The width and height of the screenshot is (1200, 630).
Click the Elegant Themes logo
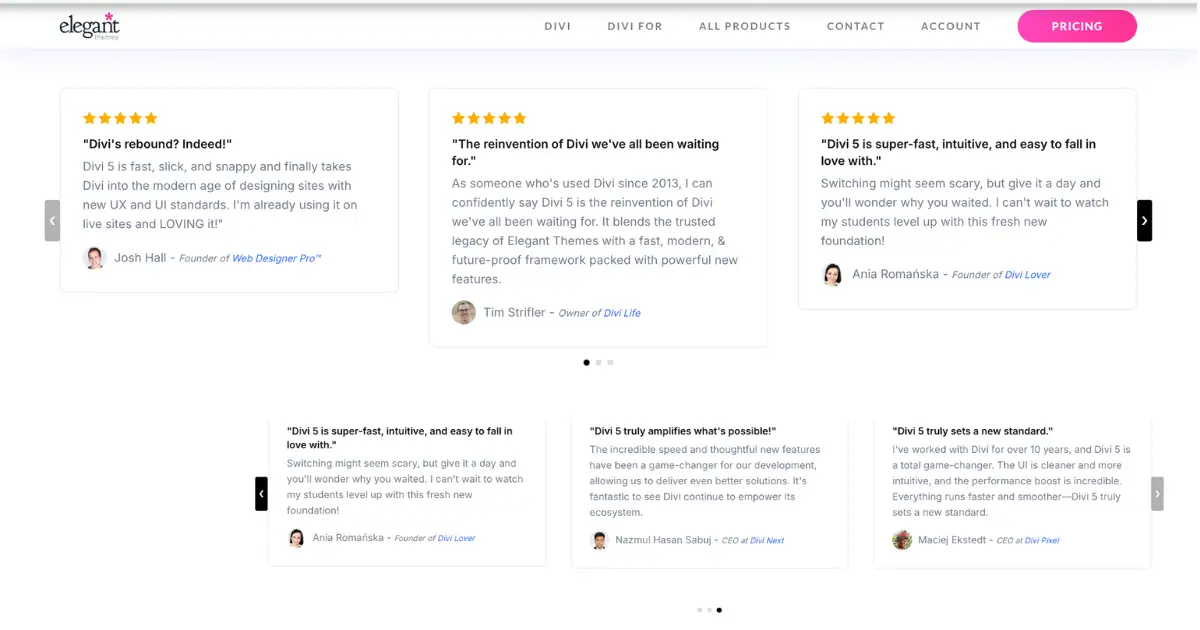click(x=89, y=26)
